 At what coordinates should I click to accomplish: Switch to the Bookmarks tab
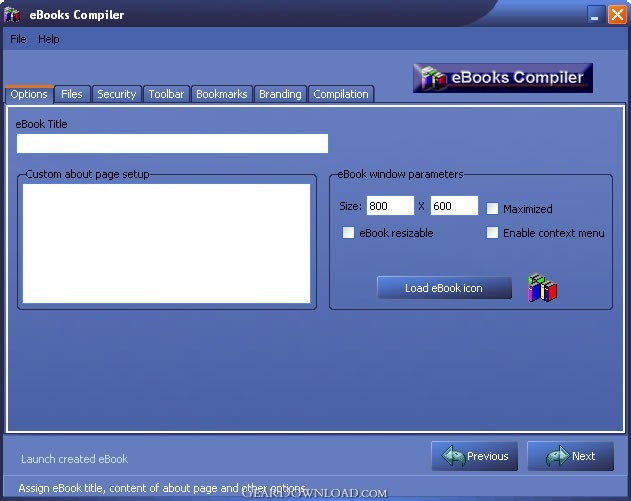(222, 94)
